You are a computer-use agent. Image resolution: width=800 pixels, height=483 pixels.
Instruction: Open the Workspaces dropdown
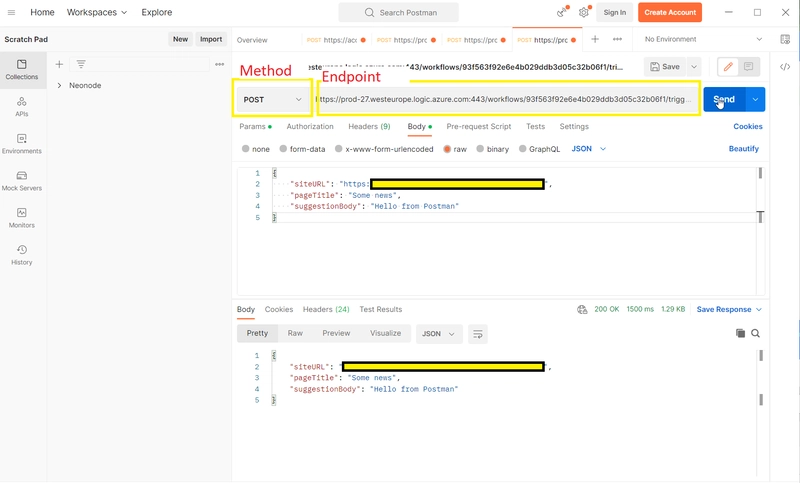click(96, 12)
